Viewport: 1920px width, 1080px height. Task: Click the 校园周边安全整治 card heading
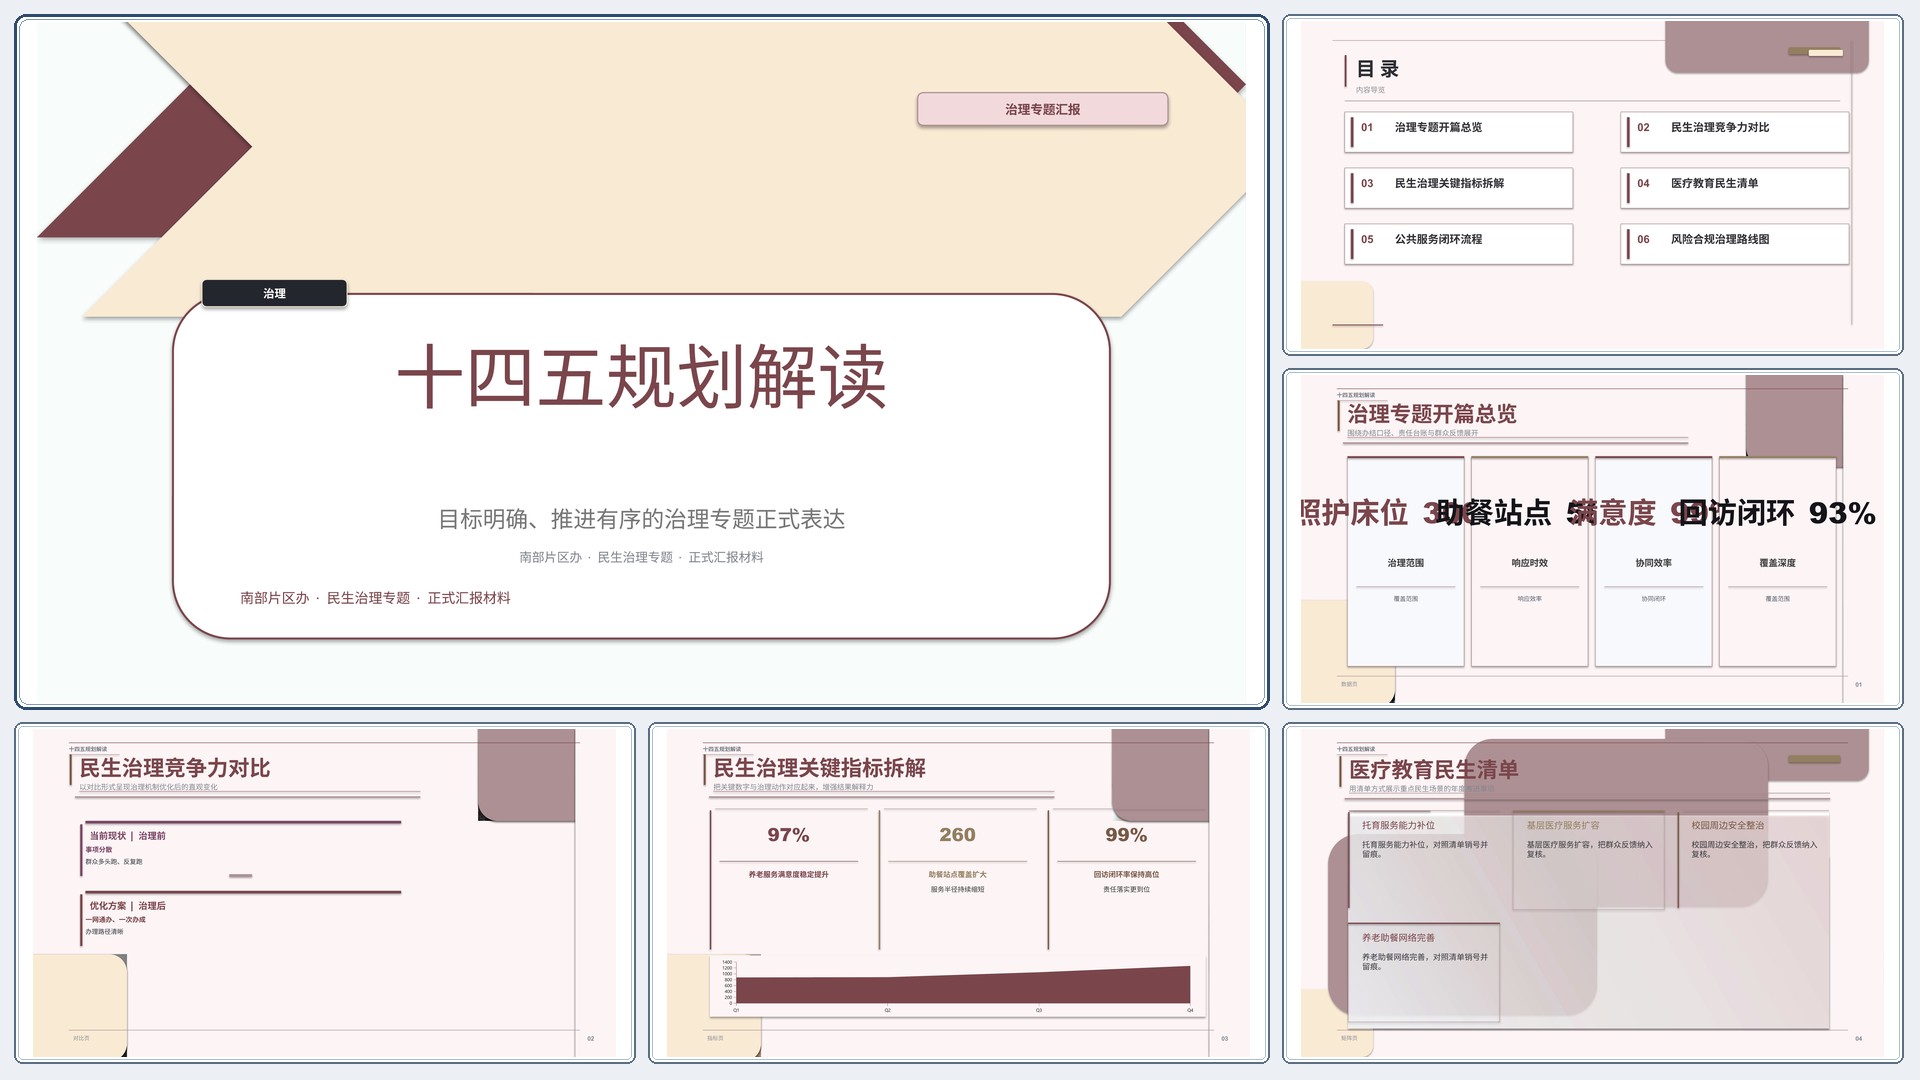point(1728,826)
